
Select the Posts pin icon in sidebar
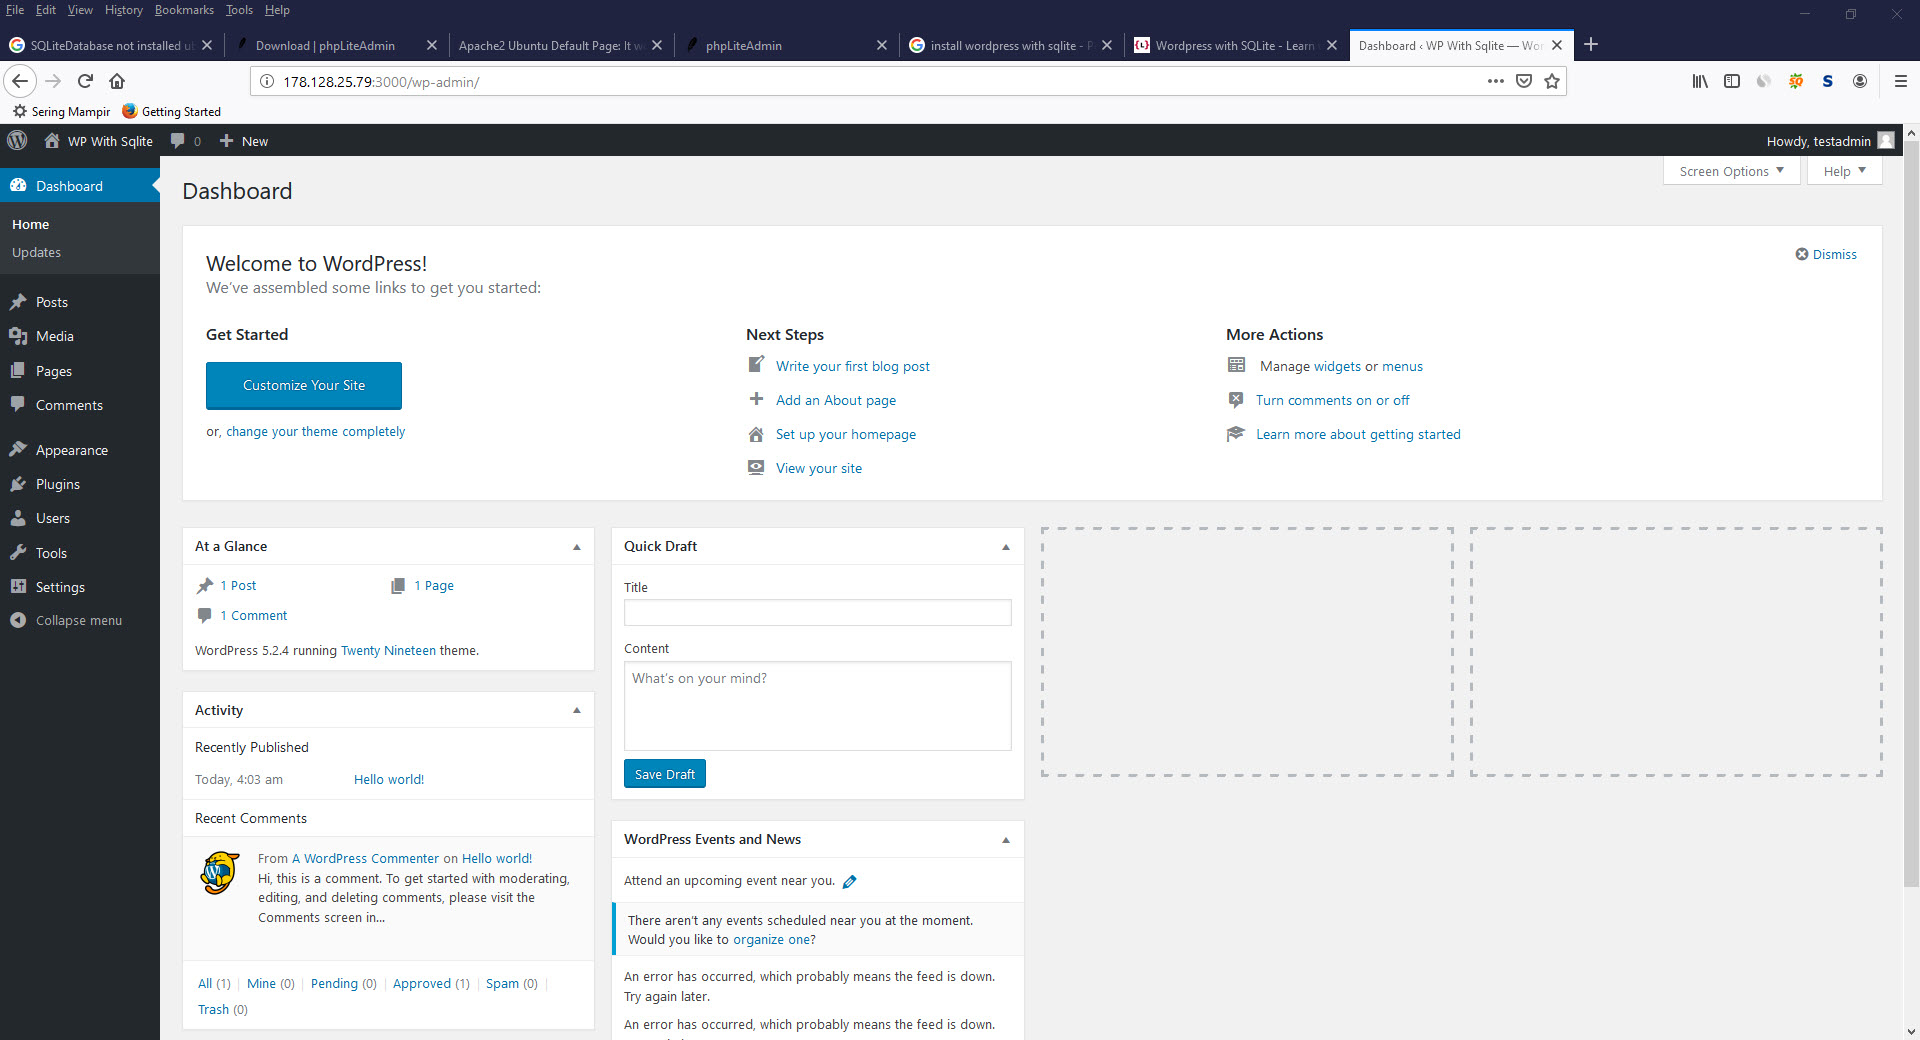point(19,301)
